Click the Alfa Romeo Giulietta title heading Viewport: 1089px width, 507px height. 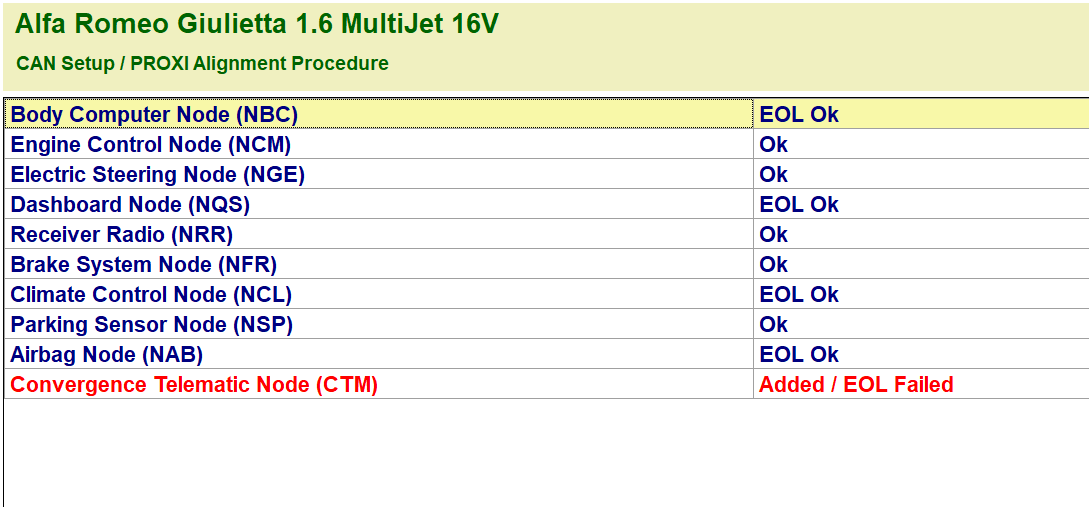coord(256,25)
